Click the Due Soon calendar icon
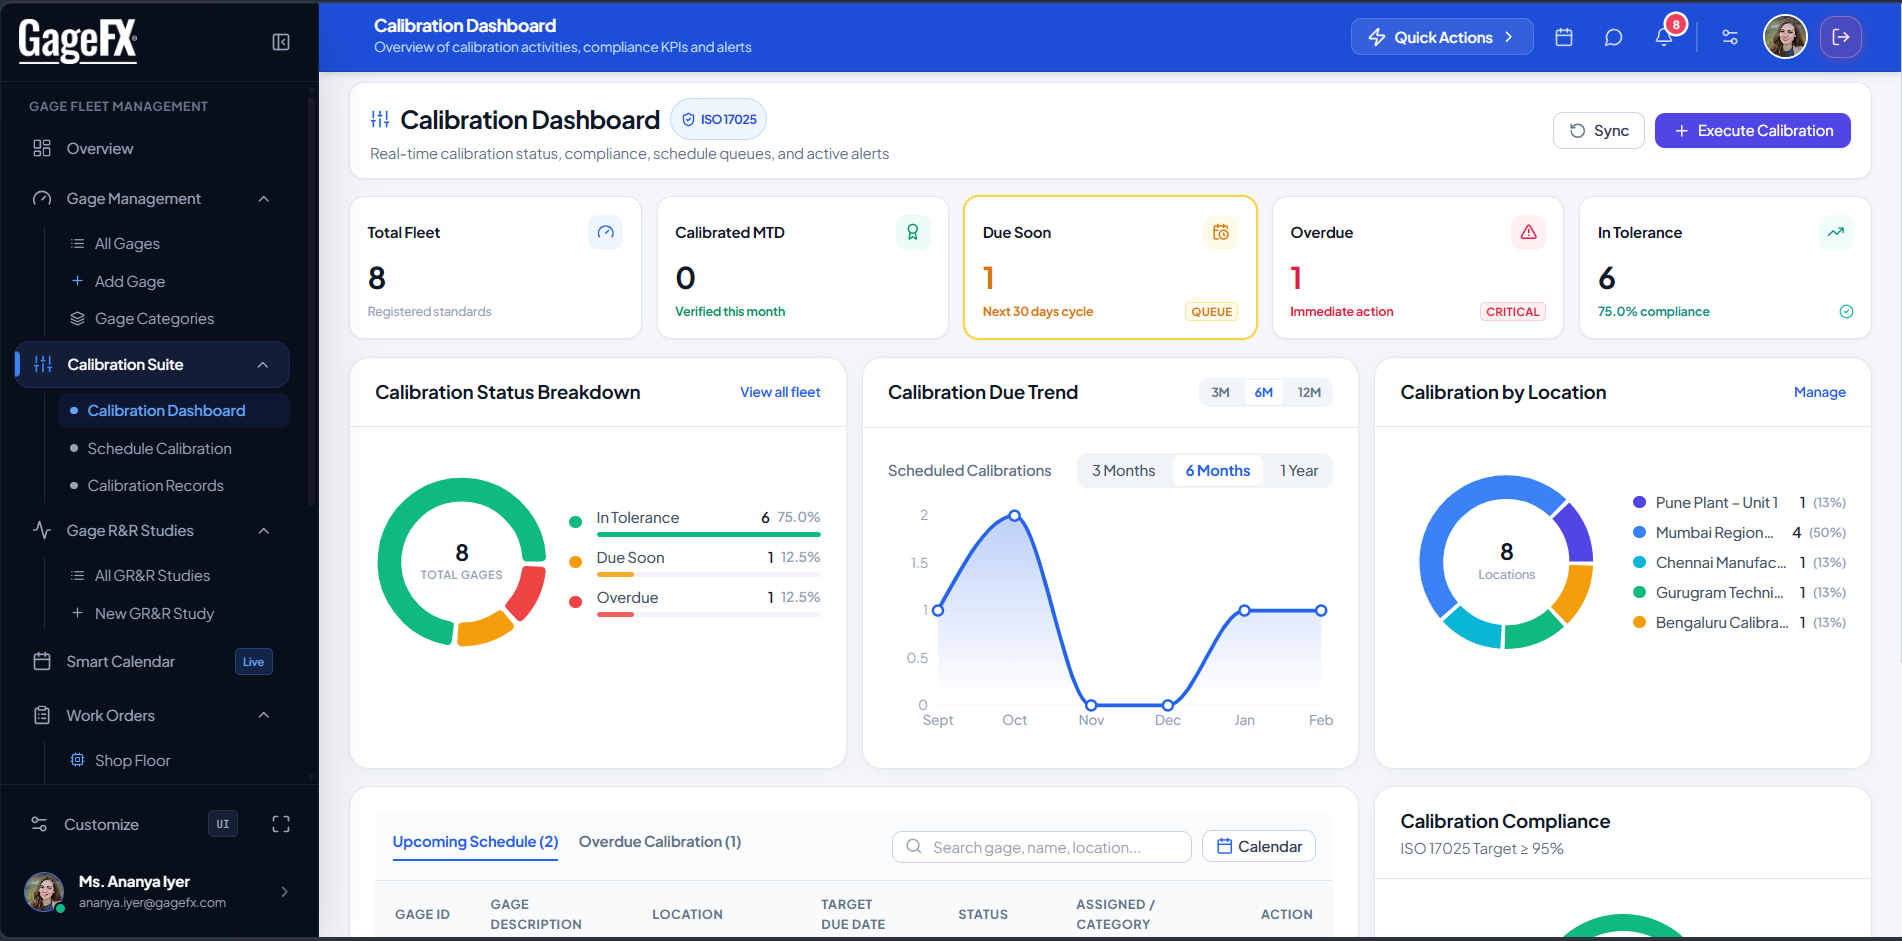The width and height of the screenshot is (1902, 941). click(1221, 232)
